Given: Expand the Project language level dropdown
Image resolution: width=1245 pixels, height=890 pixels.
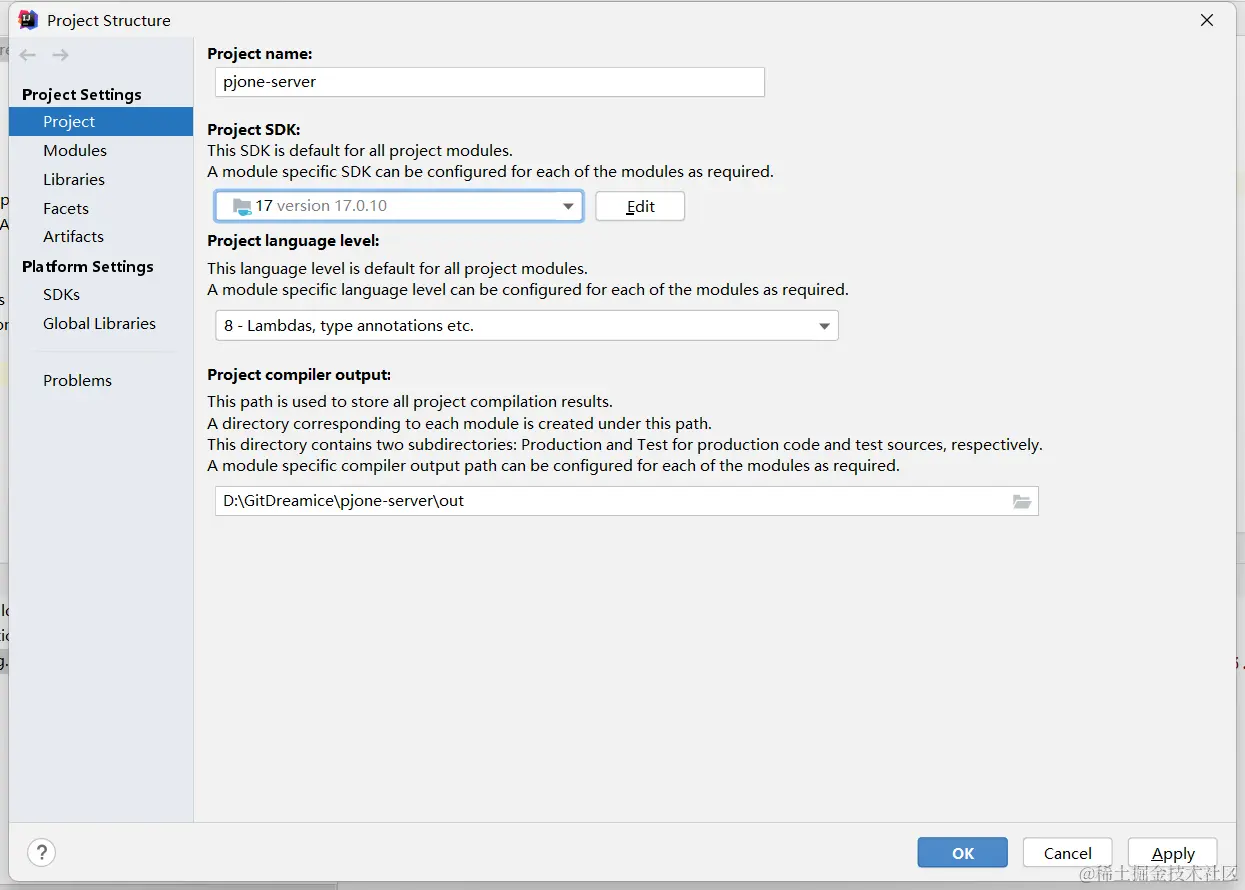Looking at the screenshot, I should (x=824, y=326).
